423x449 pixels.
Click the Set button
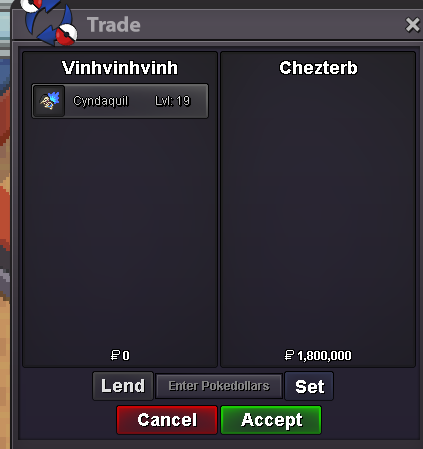click(309, 386)
